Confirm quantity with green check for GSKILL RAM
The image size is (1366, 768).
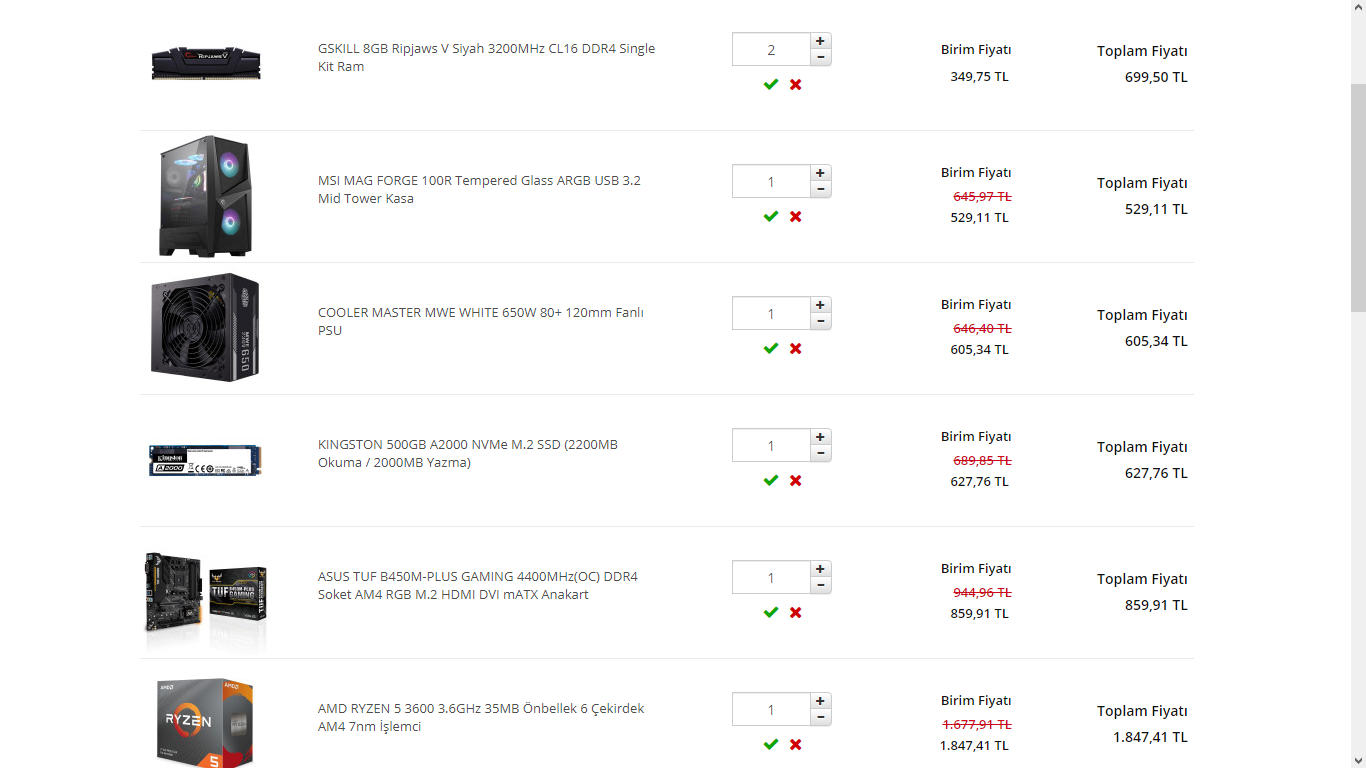tap(770, 85)
